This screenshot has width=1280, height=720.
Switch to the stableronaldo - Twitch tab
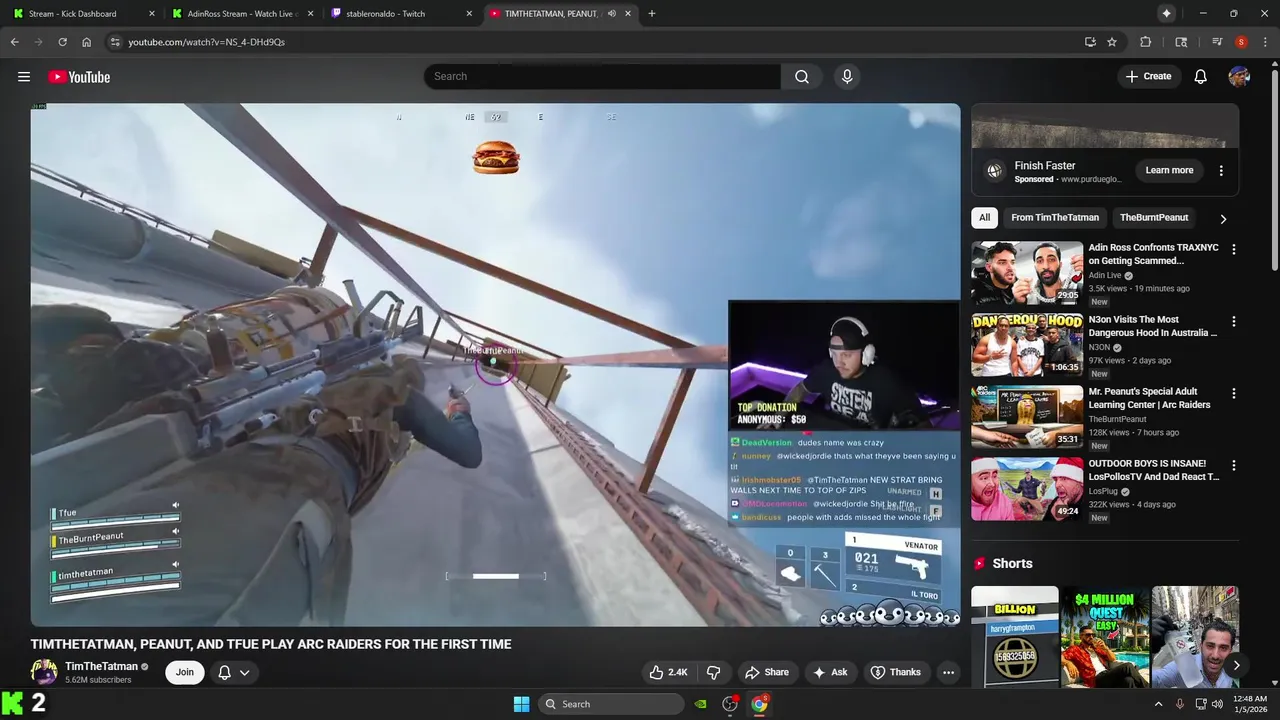coord(402,13)
